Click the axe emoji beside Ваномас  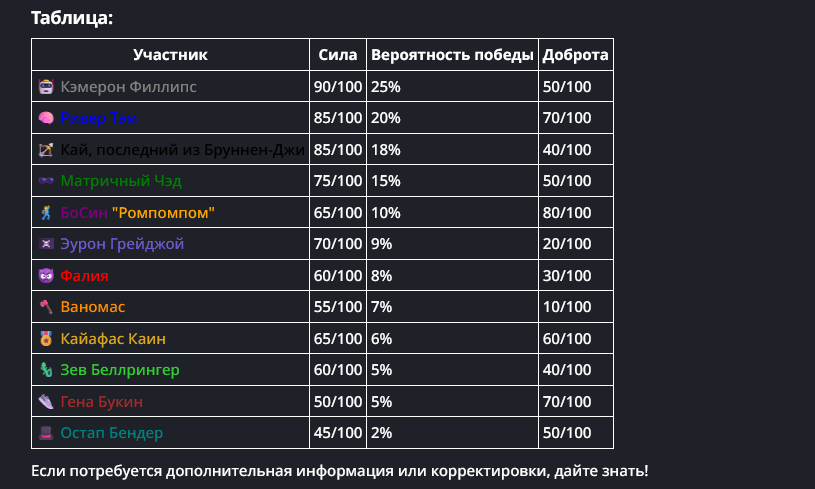[46, 307]
